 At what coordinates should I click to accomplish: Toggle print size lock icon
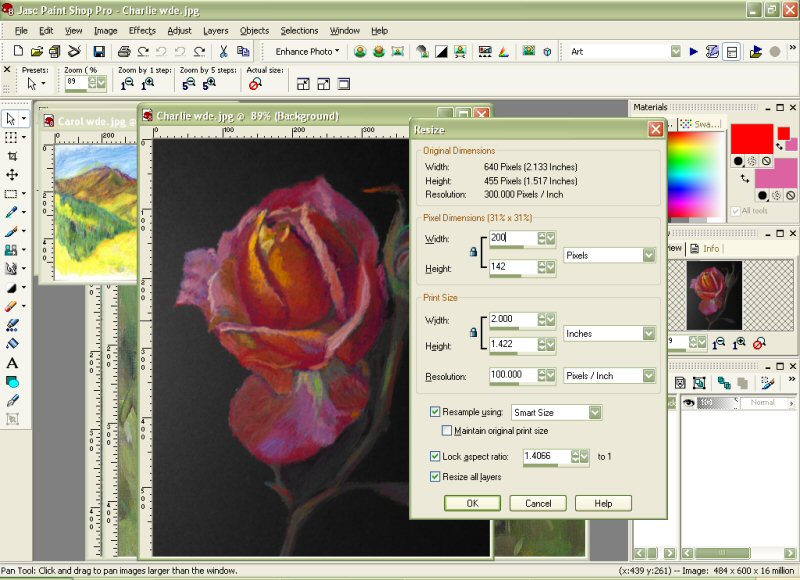pyautogui.click(x=473, y=333)
